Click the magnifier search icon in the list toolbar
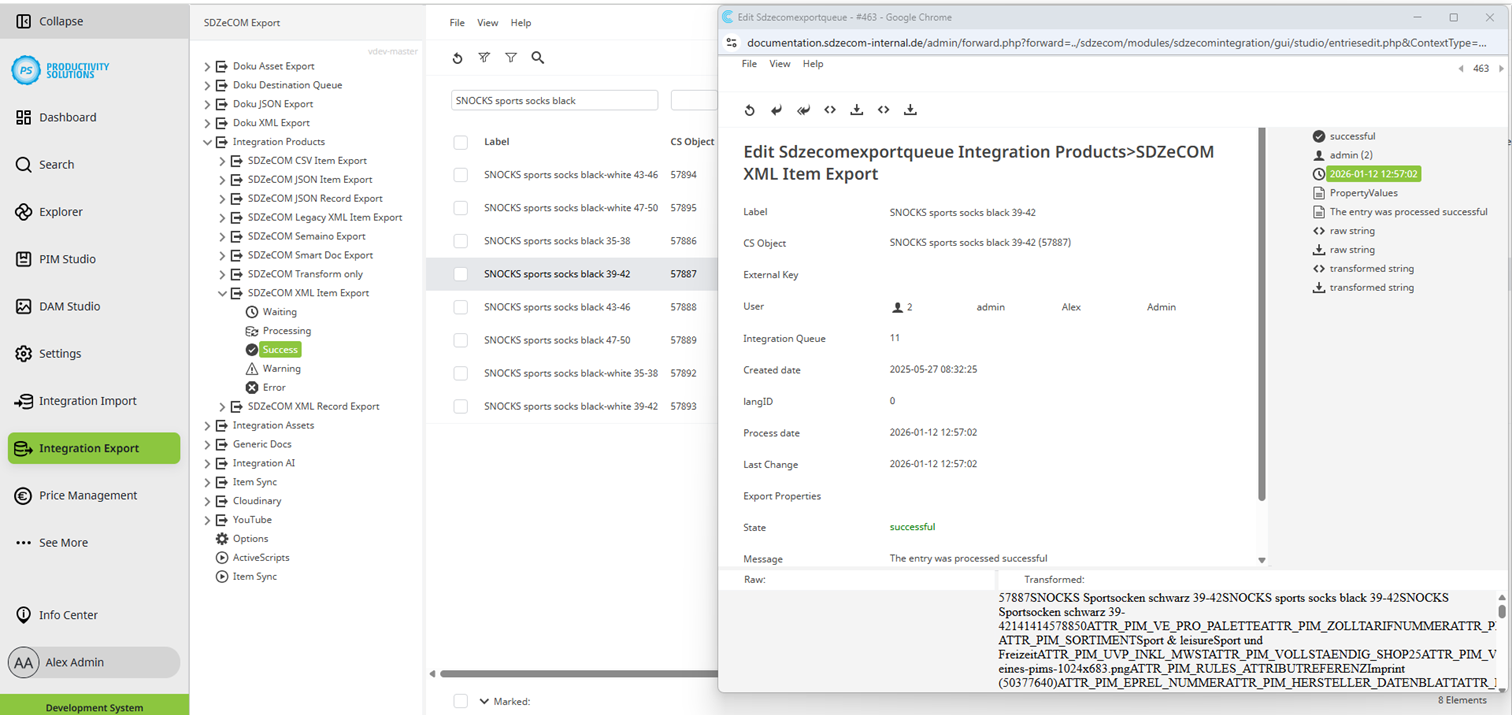1512x715 pixels. (x=538, y=58)
